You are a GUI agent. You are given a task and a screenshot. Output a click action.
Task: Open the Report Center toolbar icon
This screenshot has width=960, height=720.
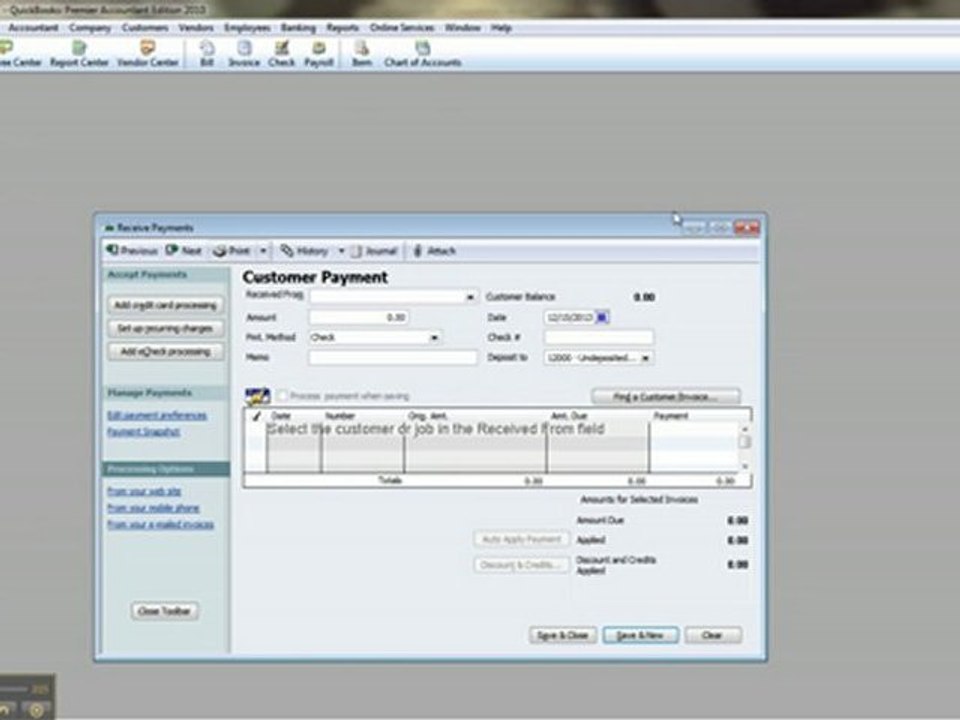(79, 53)
